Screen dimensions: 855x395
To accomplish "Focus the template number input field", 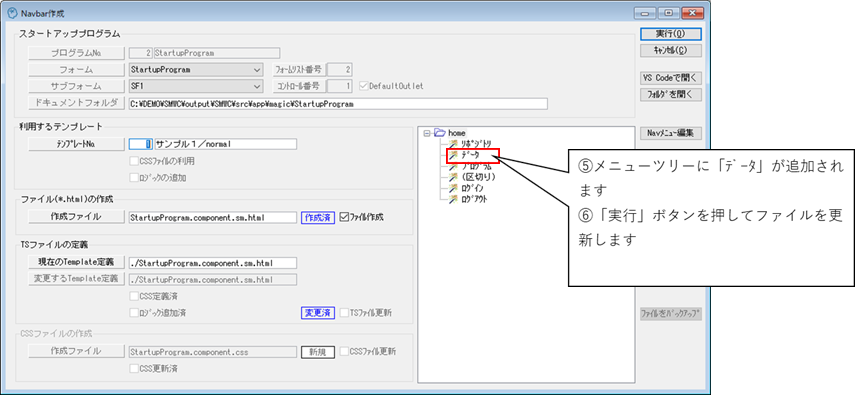I will pos(141,144).
